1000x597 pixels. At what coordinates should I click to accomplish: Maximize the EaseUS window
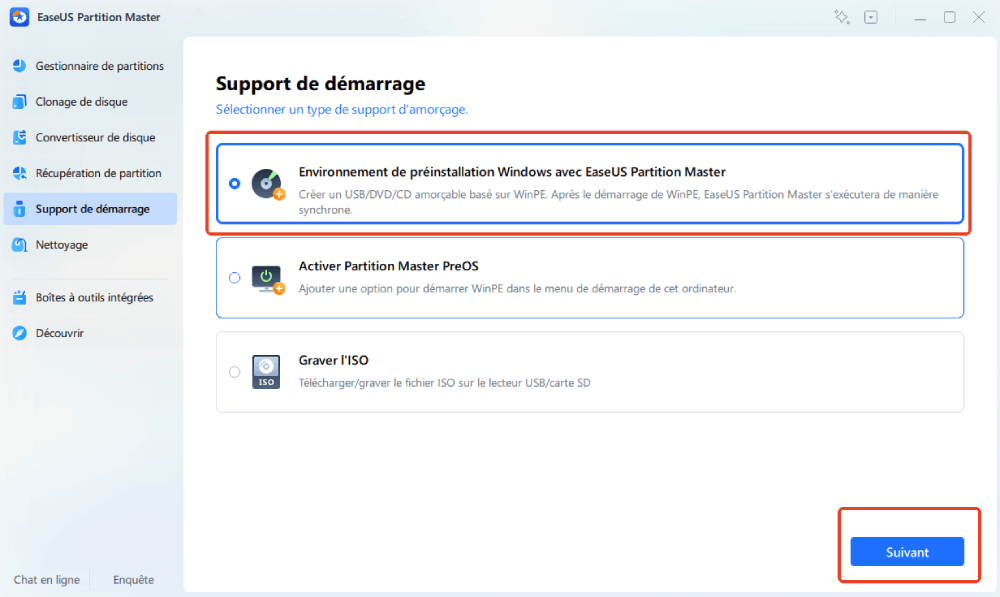950,17
